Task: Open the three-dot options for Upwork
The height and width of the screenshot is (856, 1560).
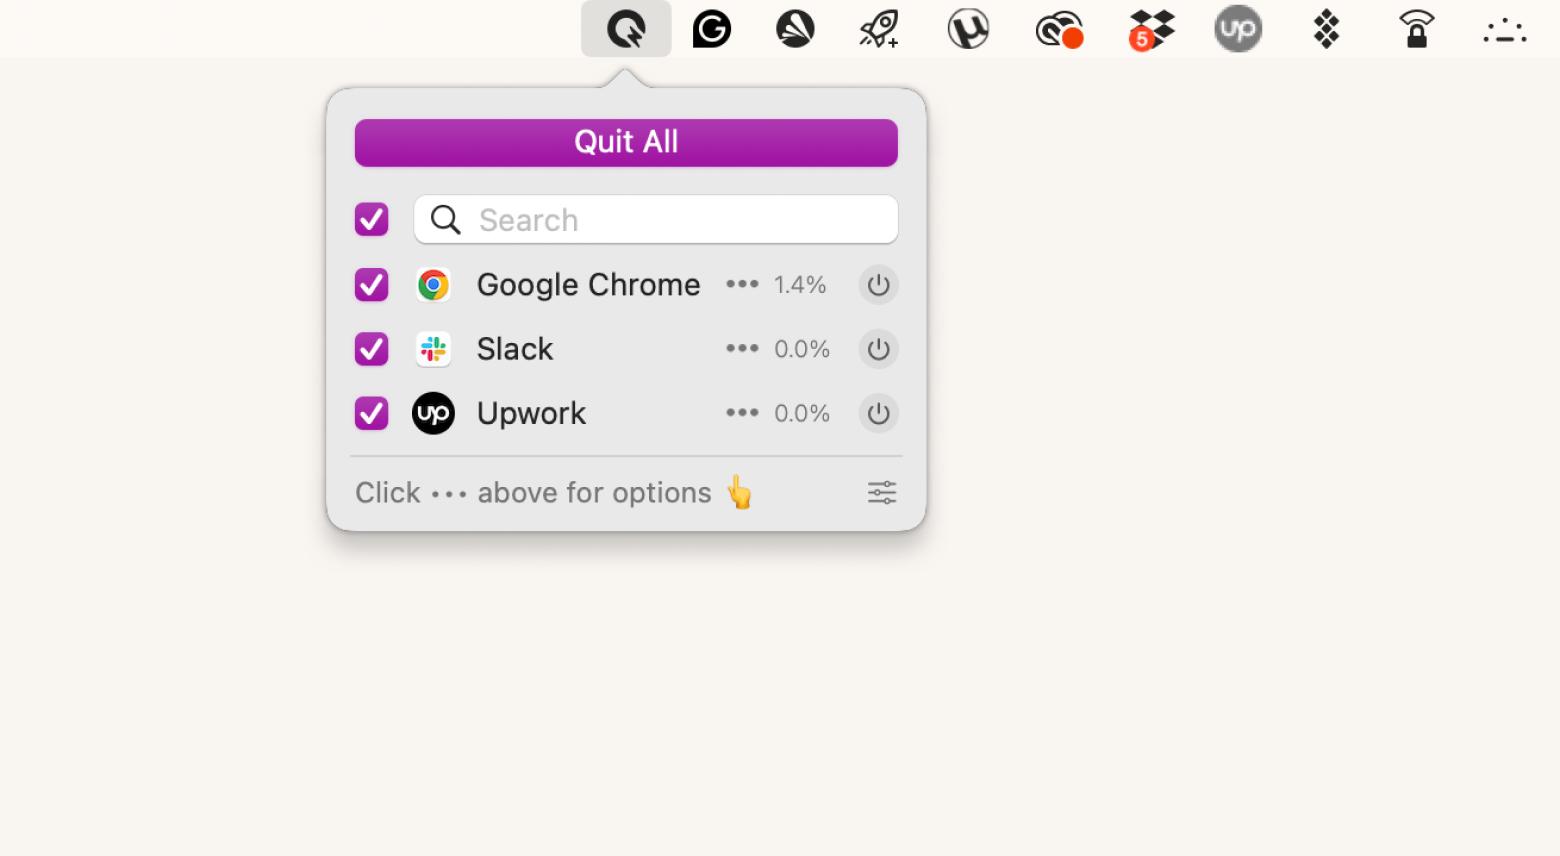Action: [742, 413]
